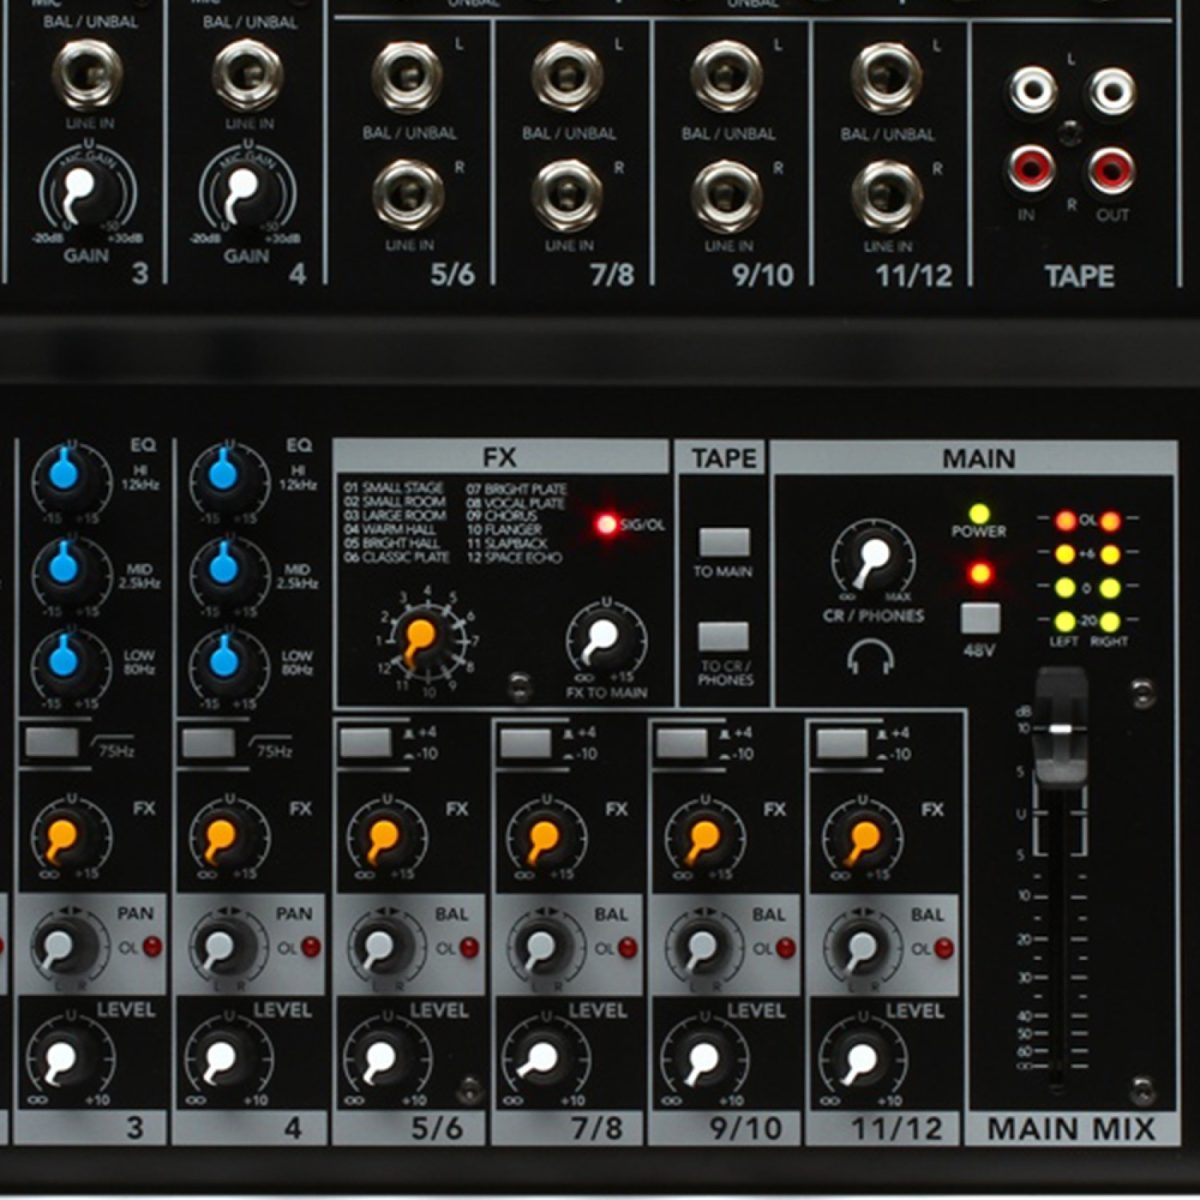Click the FX section header label
This screenshot has width=1200, height=1200.
point(499,457)
